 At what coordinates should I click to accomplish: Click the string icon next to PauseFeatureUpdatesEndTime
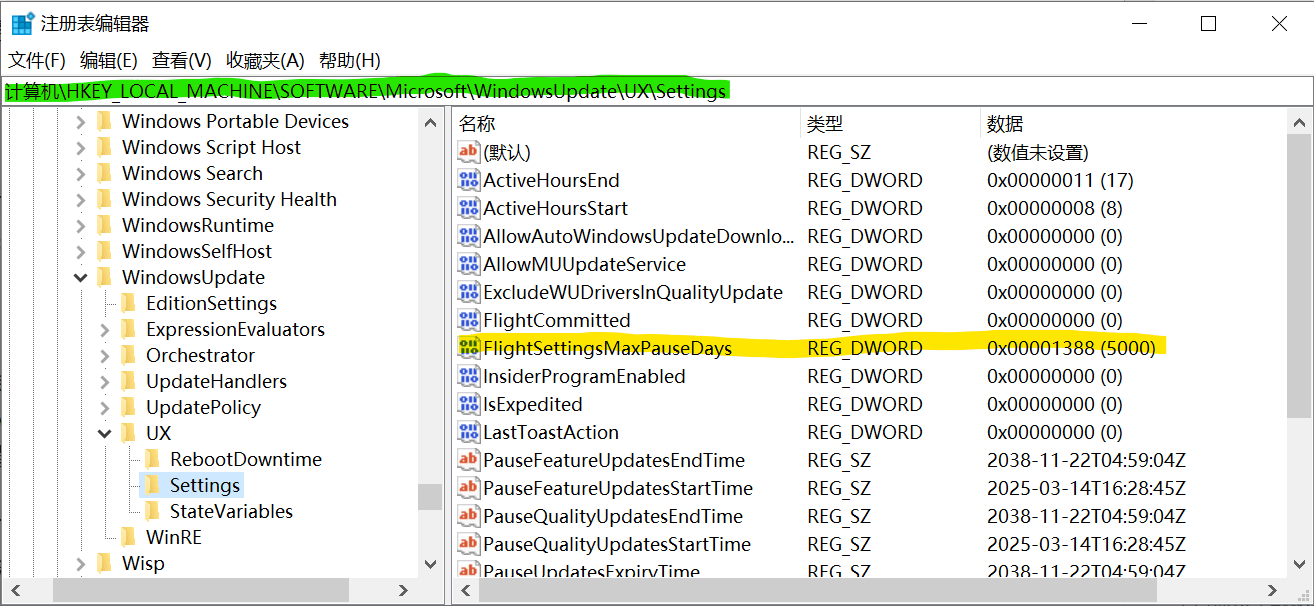click(x=468, y=460)
